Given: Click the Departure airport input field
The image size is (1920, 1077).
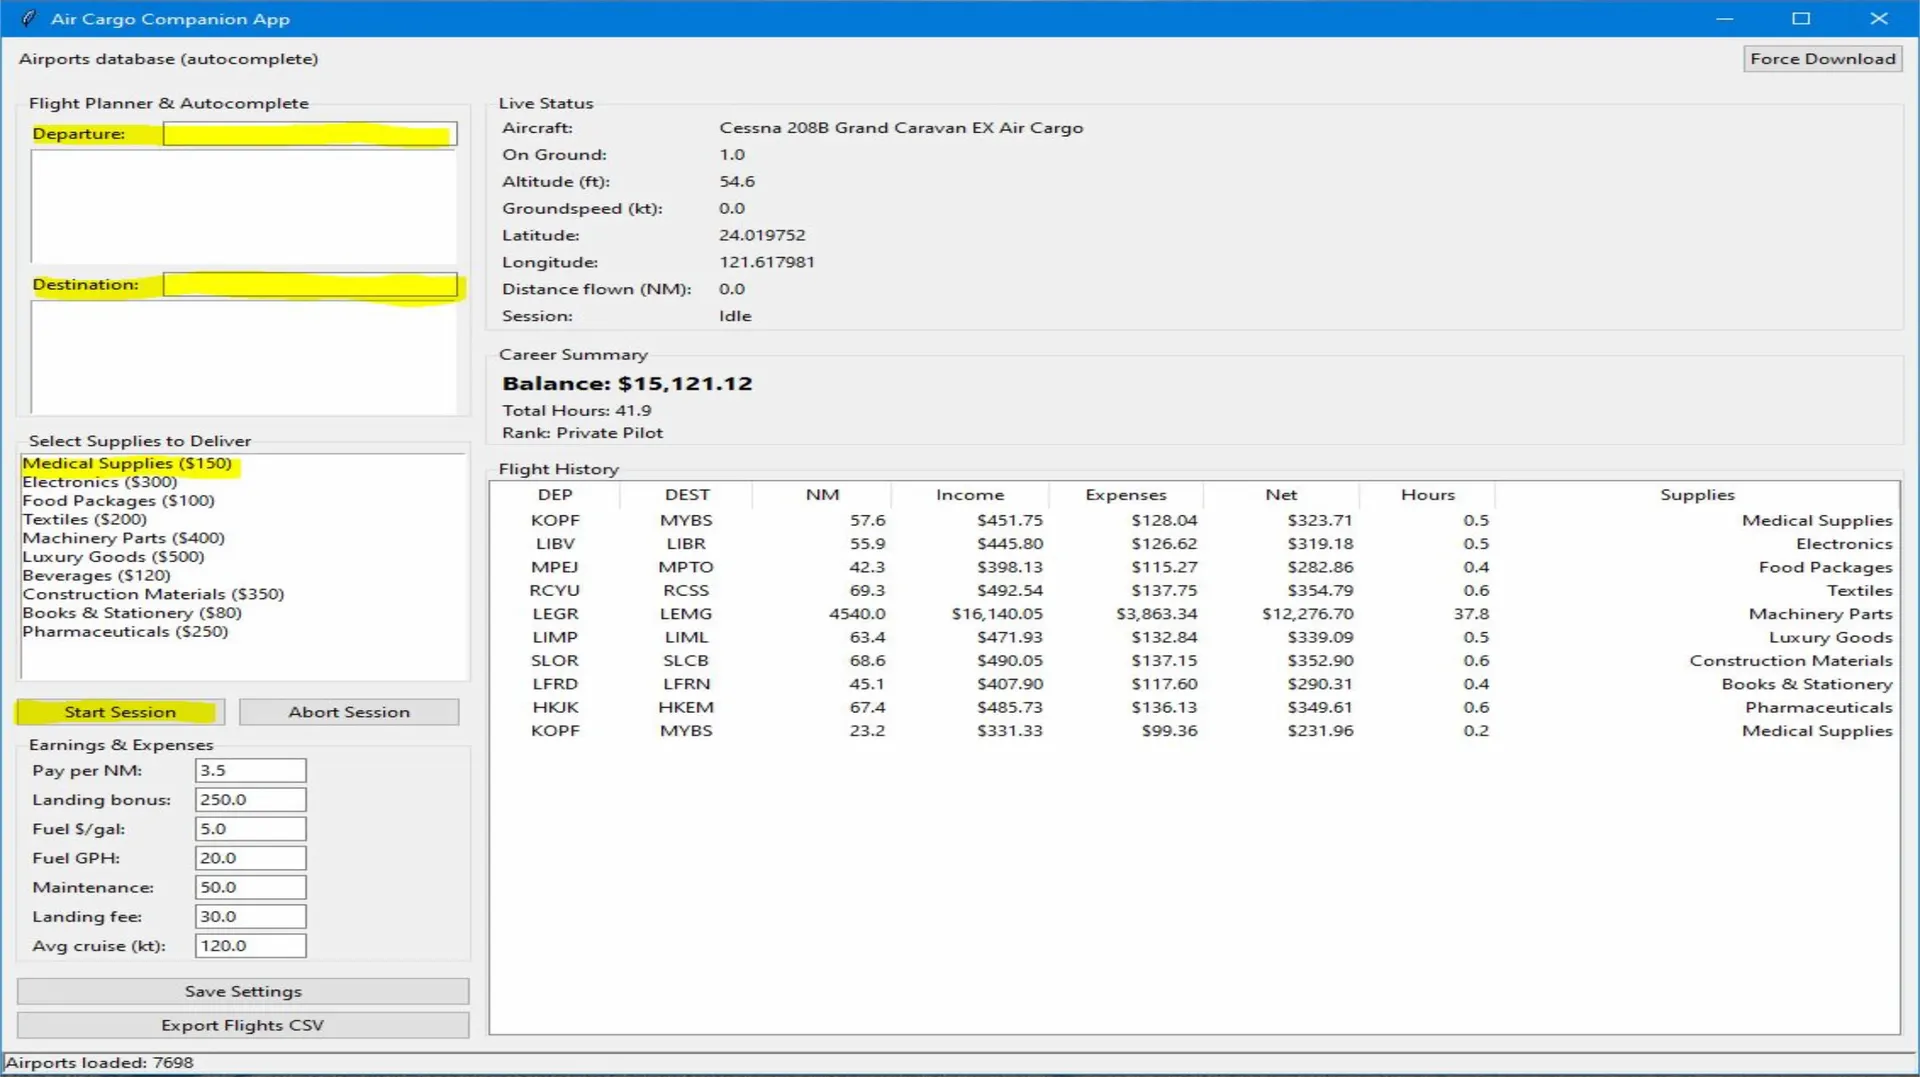Looking at the screenshot, I should (x=310, y=134).
